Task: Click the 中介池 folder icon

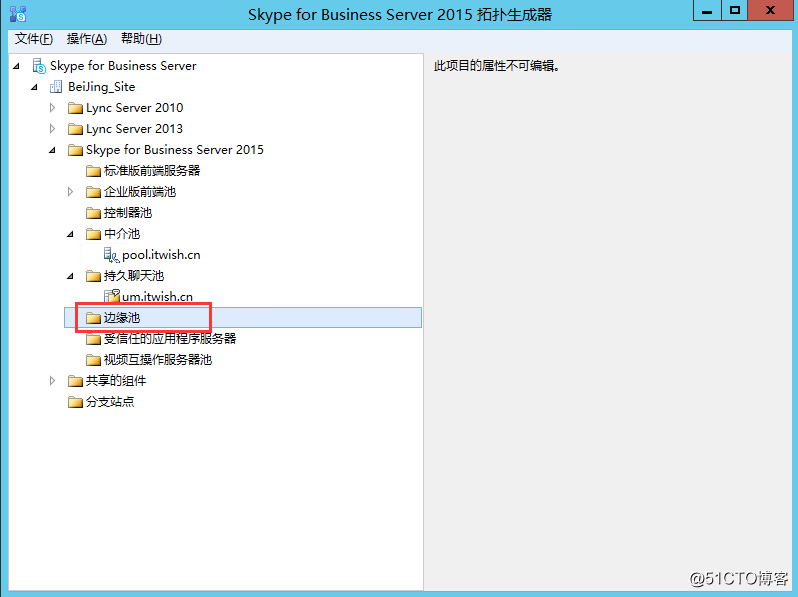Action: coord(93,234)
